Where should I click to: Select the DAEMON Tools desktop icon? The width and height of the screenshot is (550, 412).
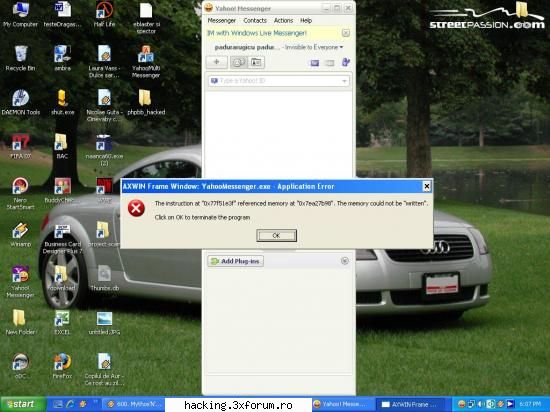click(x=21, y=102)
